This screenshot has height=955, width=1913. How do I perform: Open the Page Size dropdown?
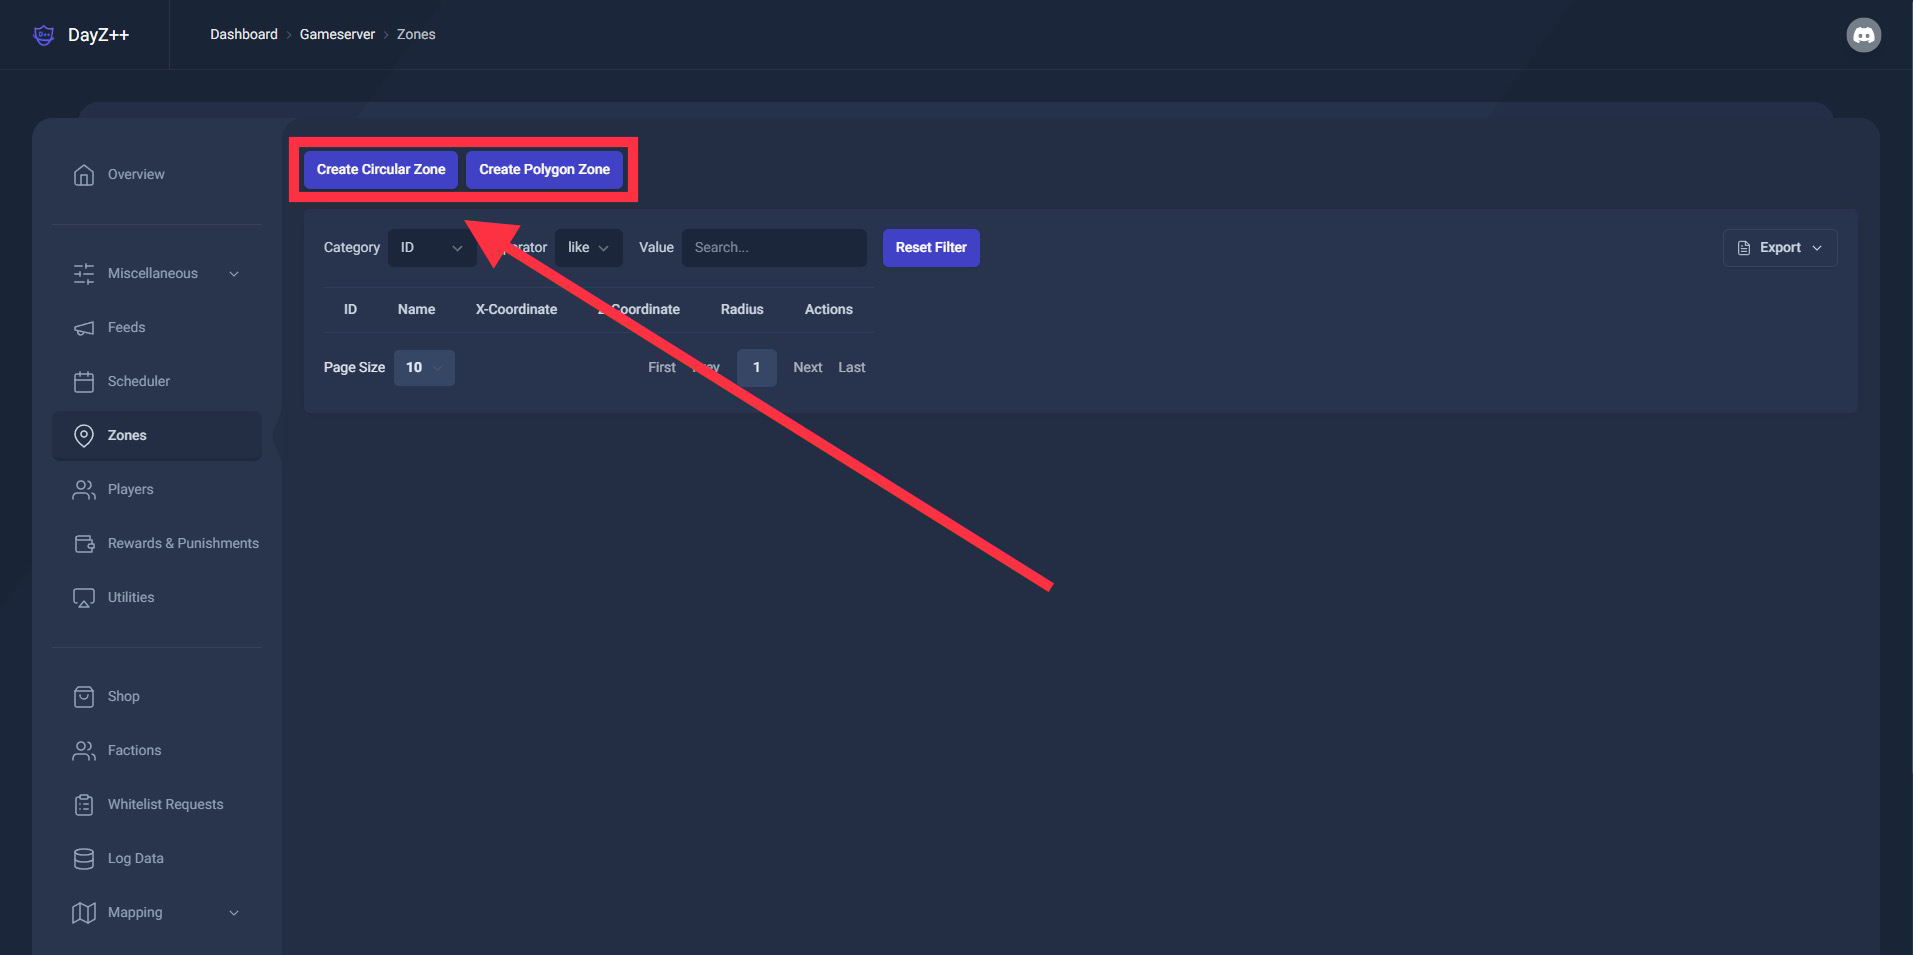click(x=424, y=368)
